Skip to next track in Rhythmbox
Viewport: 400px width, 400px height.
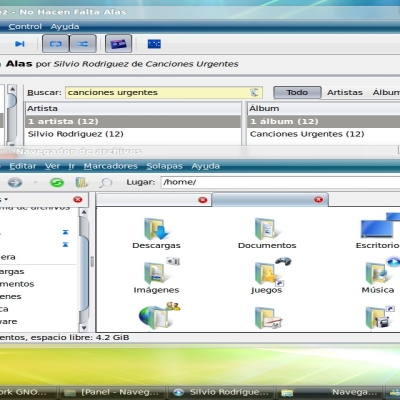(x=20, y=44)
